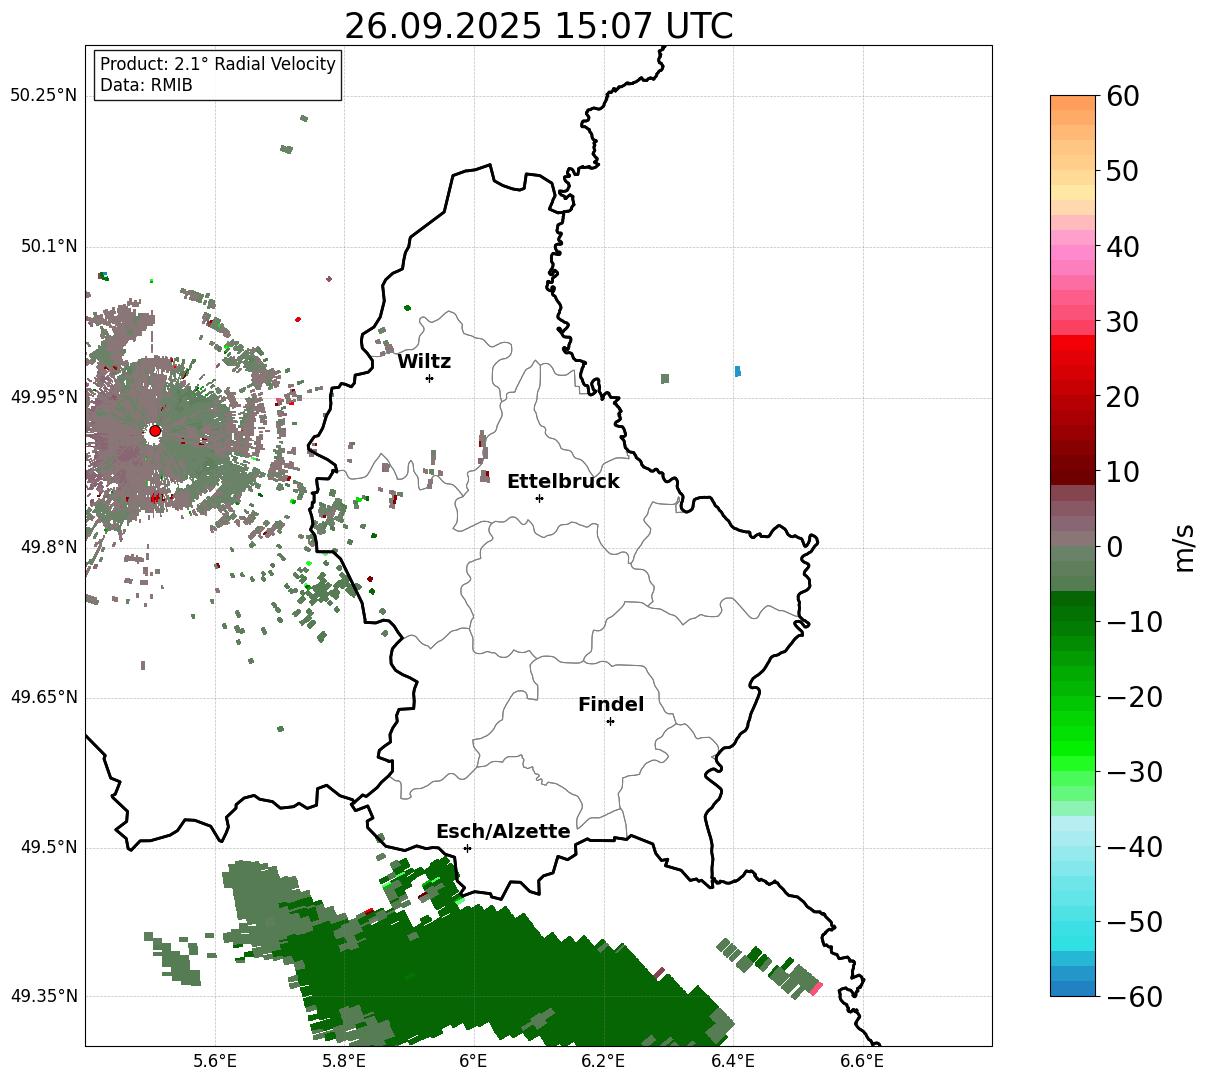Viewport: 1207px width, 1081px height.
Task: Click the orange top of the colorbar
Action: [1073, 103]
